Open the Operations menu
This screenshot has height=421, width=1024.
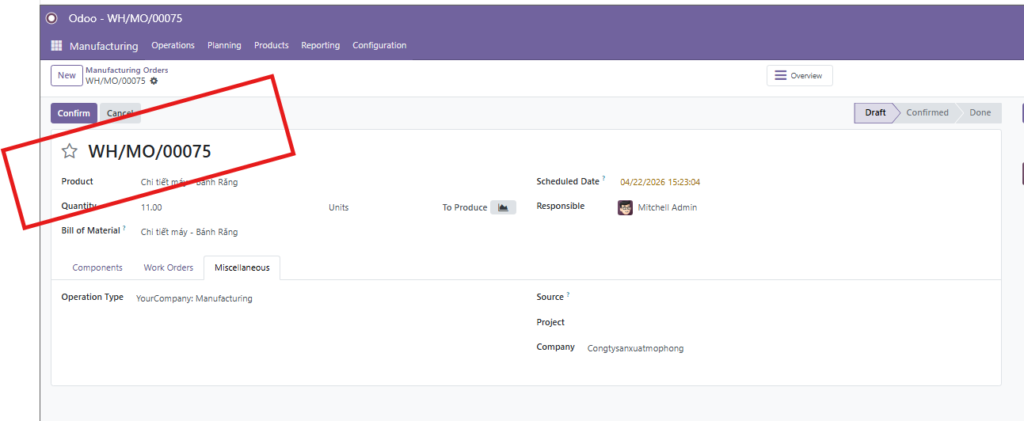click(173, 46)
